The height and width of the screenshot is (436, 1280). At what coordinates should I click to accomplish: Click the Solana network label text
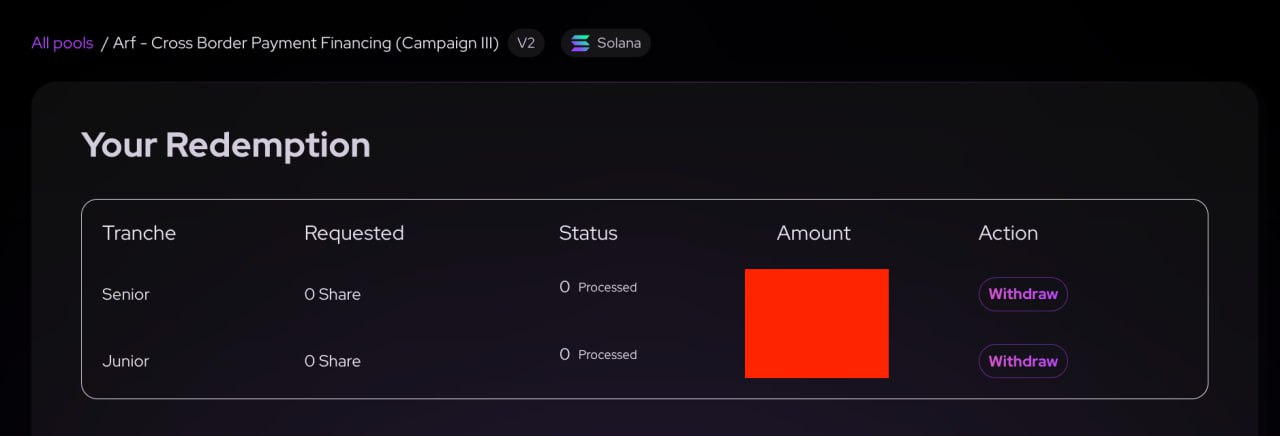click(x=619, y=43)
